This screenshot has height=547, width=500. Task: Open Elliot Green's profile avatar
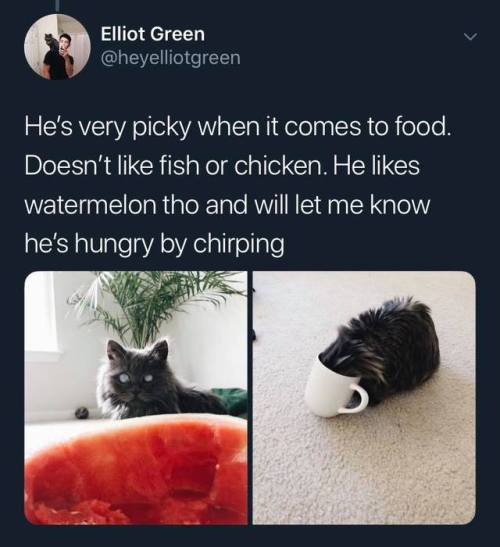click(57, 47)
